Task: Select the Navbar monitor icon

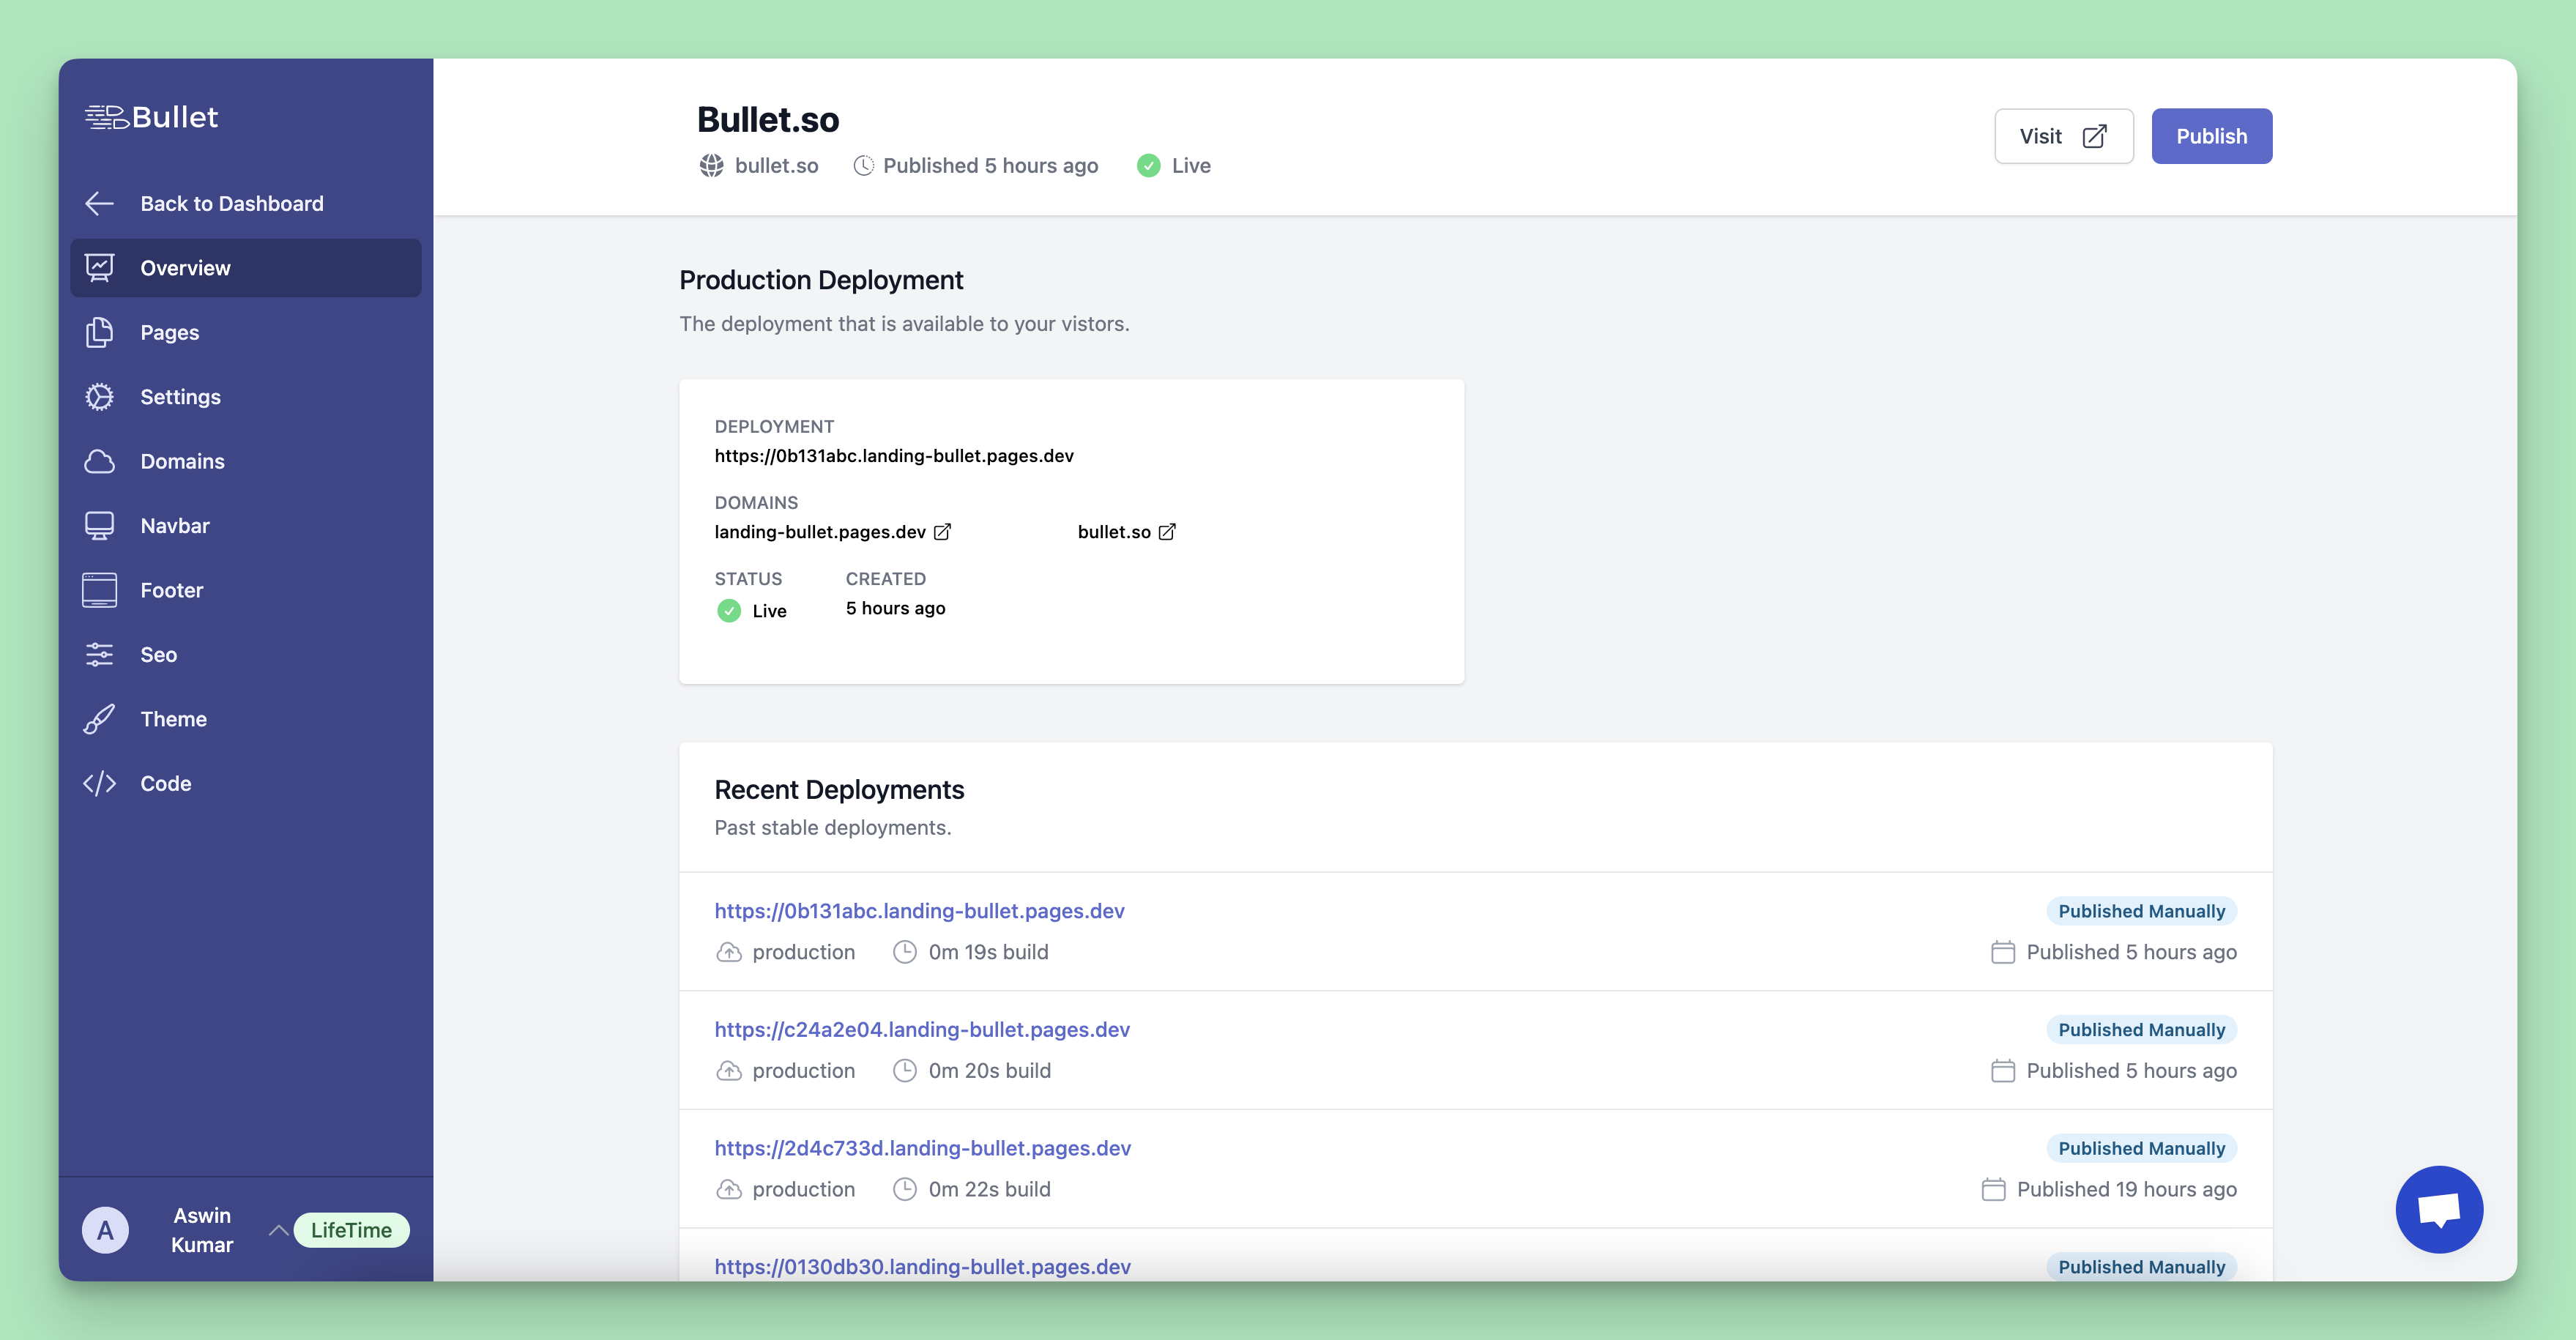Action: pos(99,525)
